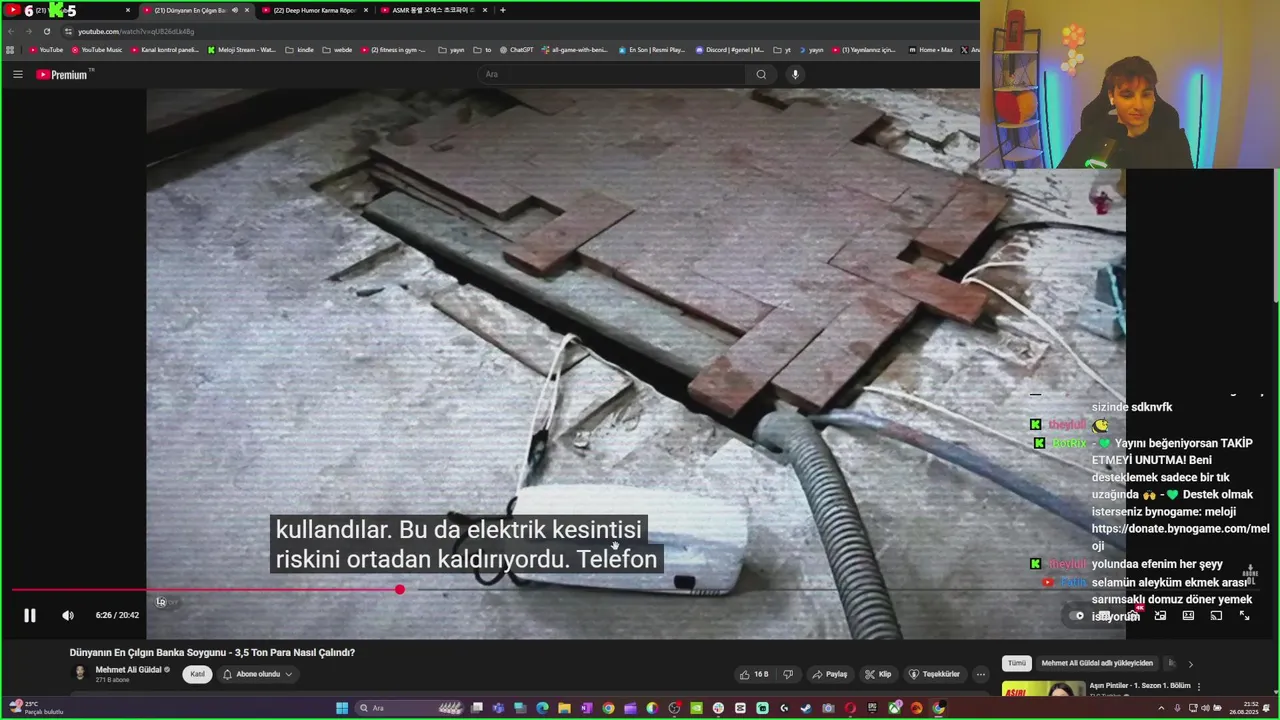This screenshot has width=1280, height=720.
Task: Open the 4K player settings gear
Action: pyautogui.click(x=1133, y=615)
